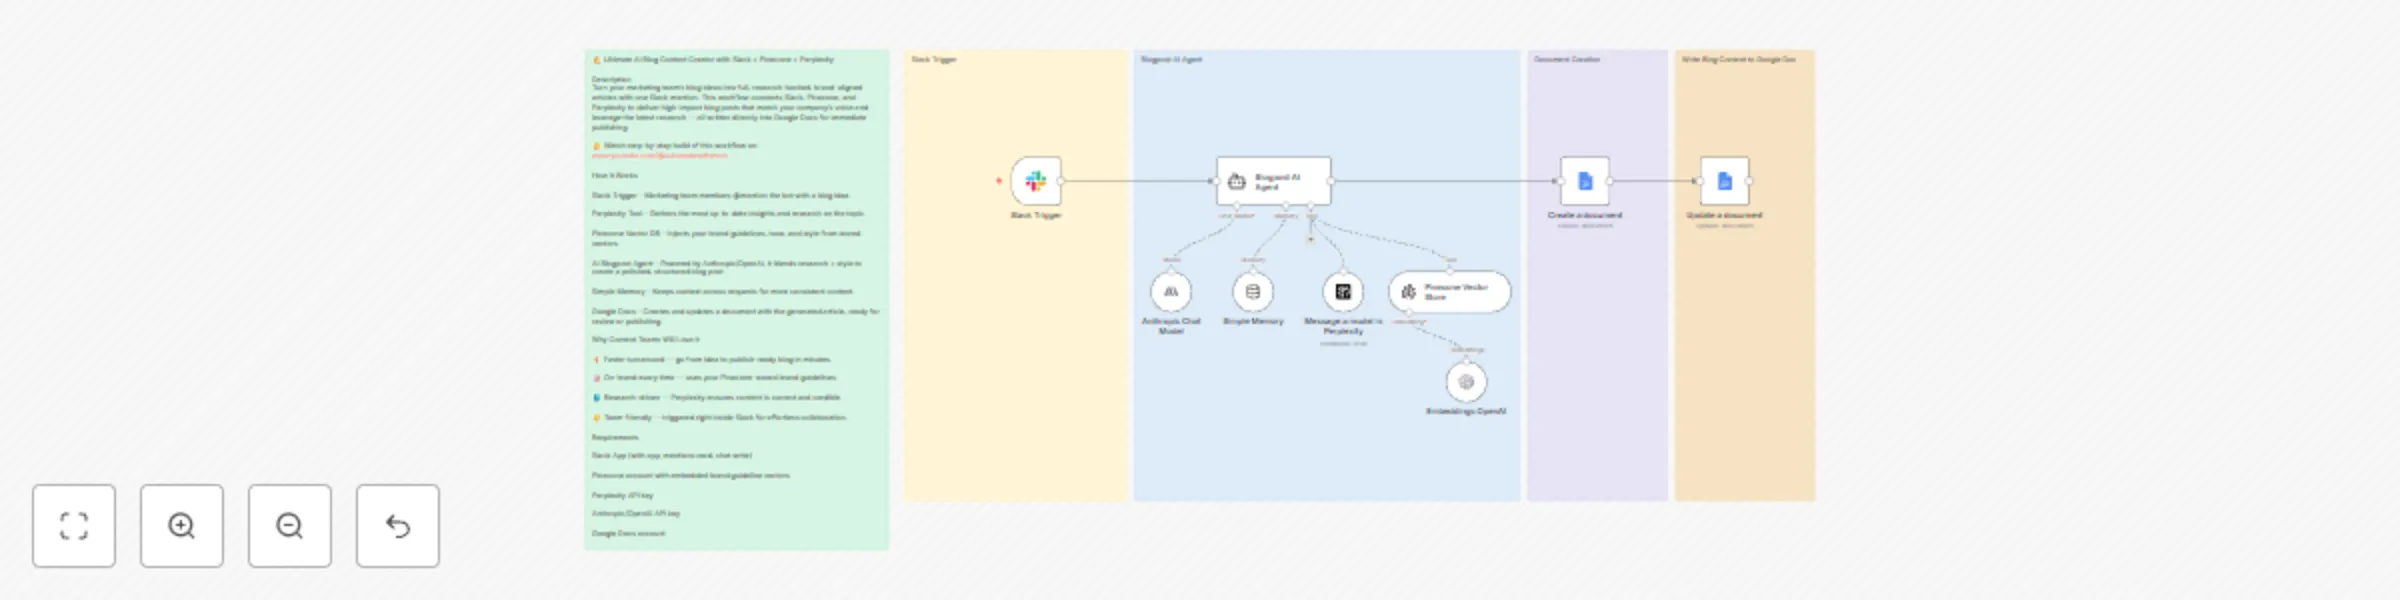Screen dimensions: 2400x600
Task: Select the Embeddings OpenAI node
Action: (x=1466, y=381)
